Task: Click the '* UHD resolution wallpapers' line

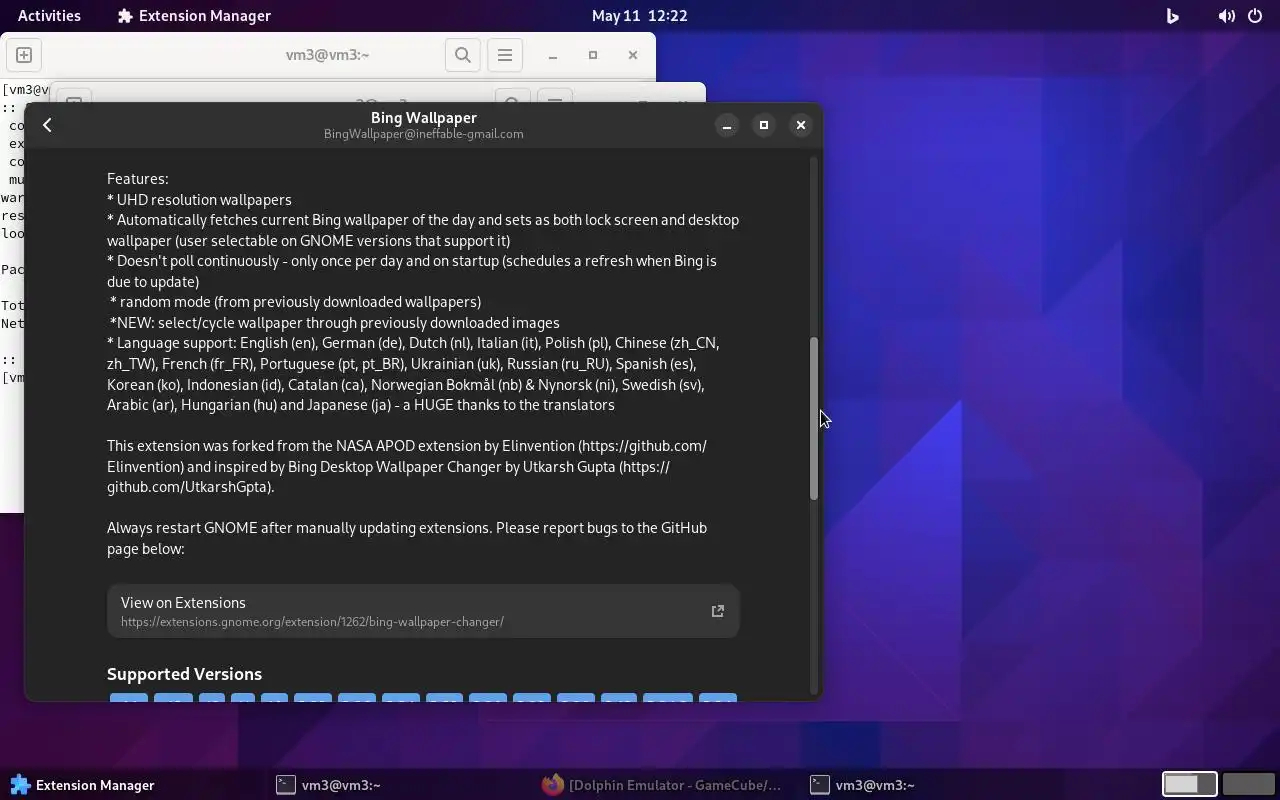Action: [199, 199]
